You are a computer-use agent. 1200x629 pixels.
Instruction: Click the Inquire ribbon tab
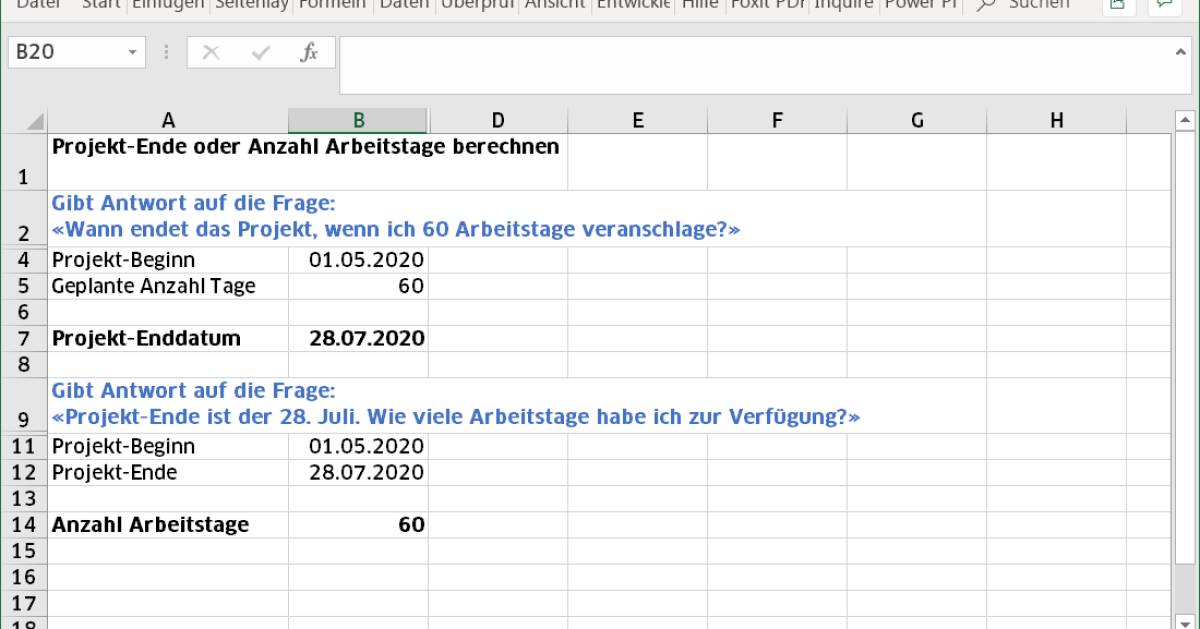(845, 4)
